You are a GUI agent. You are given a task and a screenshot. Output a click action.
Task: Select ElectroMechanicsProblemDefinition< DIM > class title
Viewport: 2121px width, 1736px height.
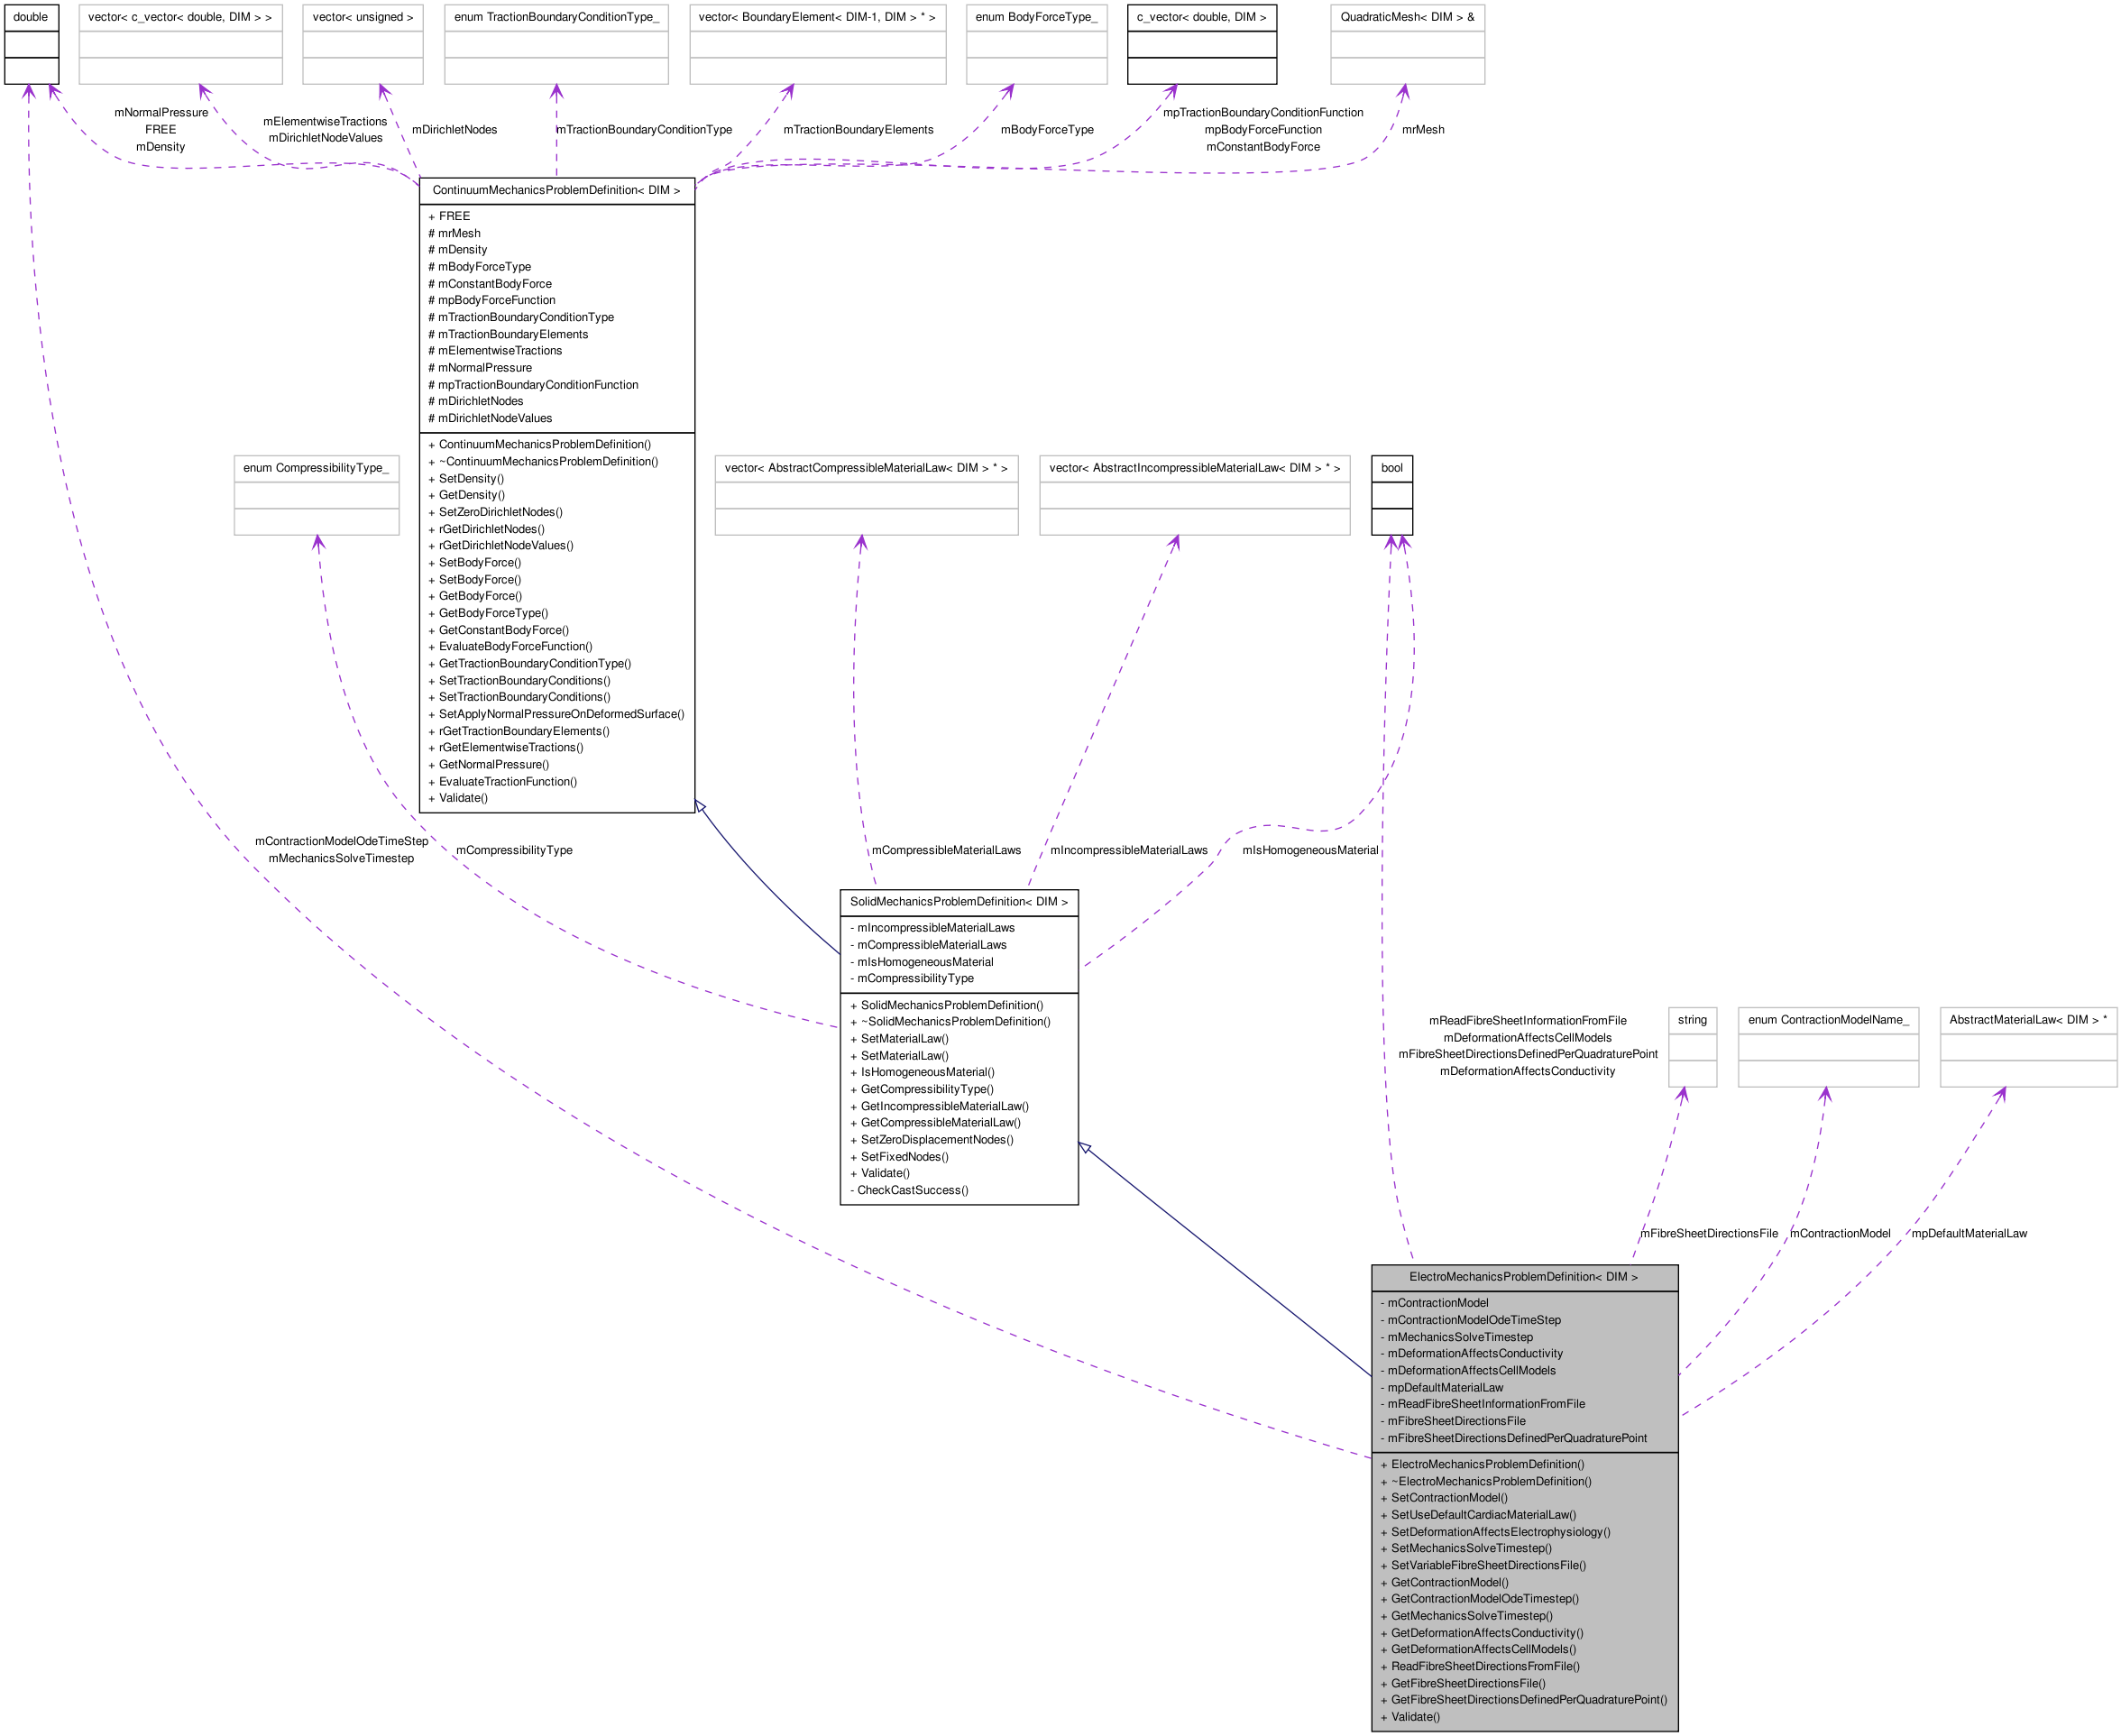click(x=1524, y=1277)
